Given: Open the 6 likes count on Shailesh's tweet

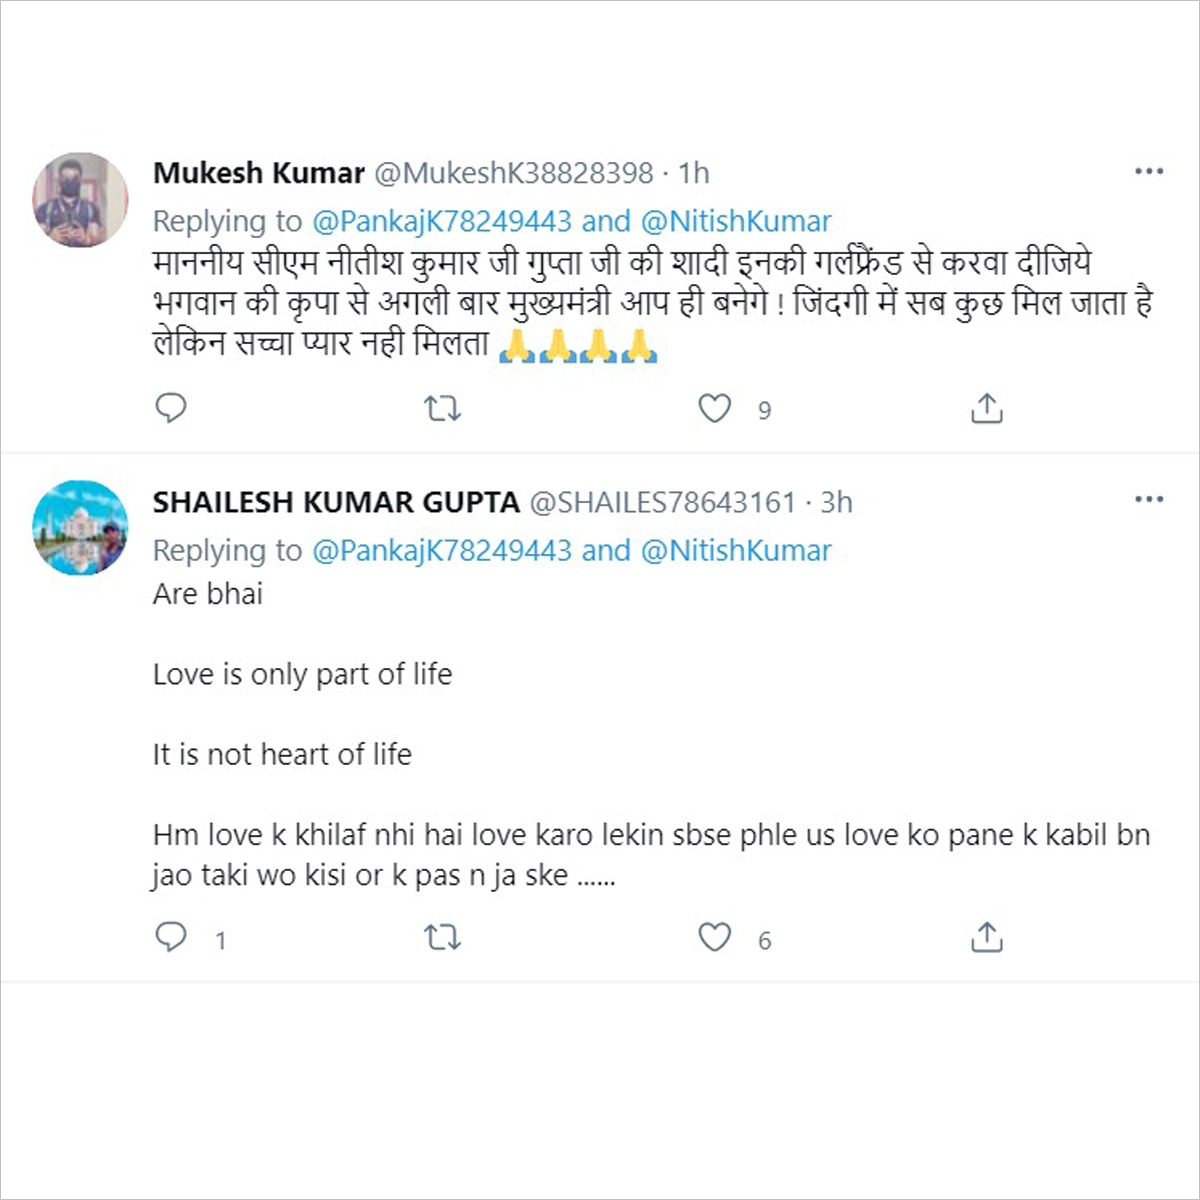Looking at the screenshot, I should (766, 939).
